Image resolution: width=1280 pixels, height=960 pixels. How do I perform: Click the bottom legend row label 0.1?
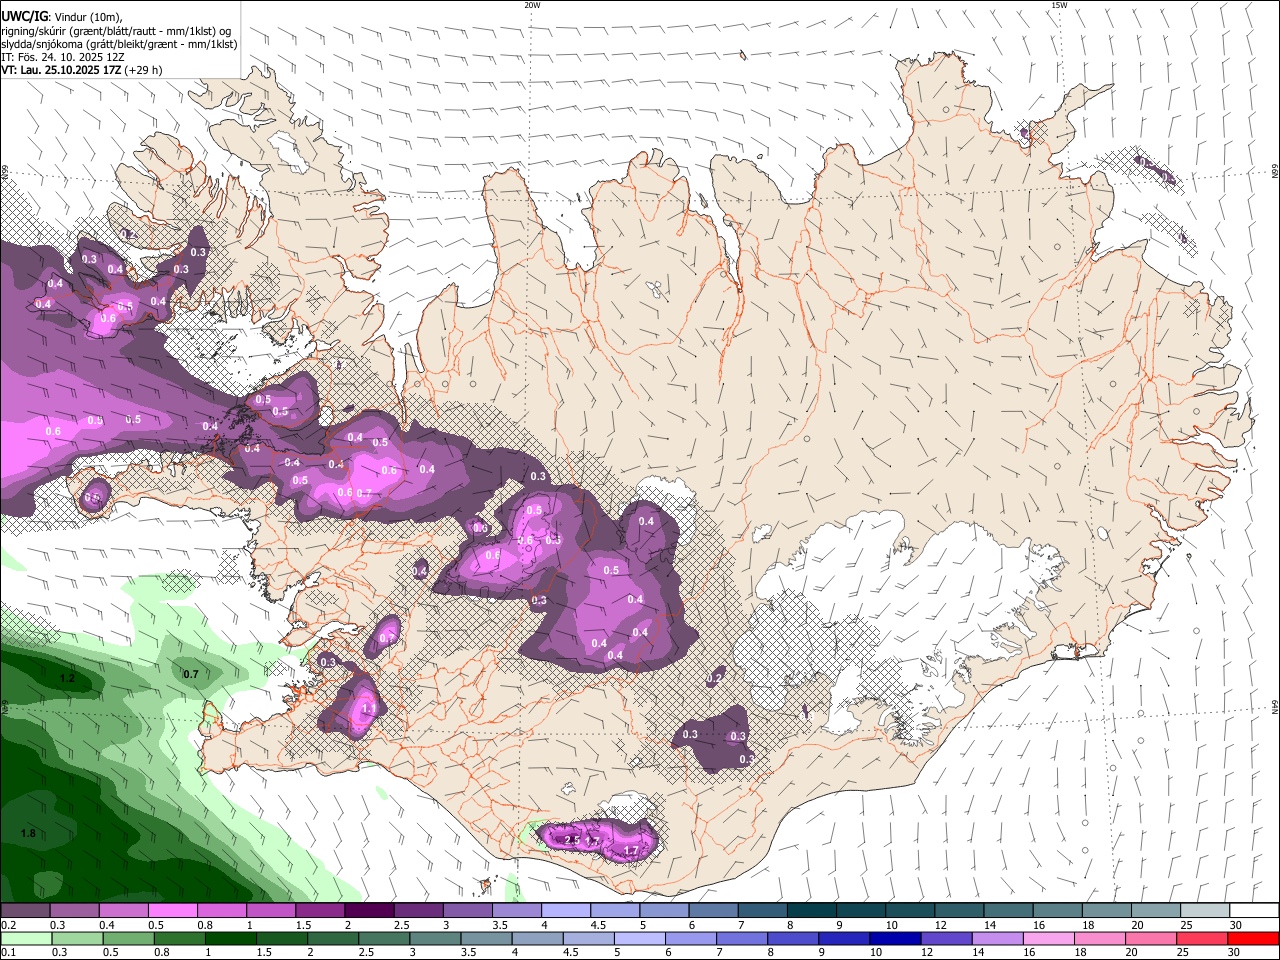[x=8, y=953]
